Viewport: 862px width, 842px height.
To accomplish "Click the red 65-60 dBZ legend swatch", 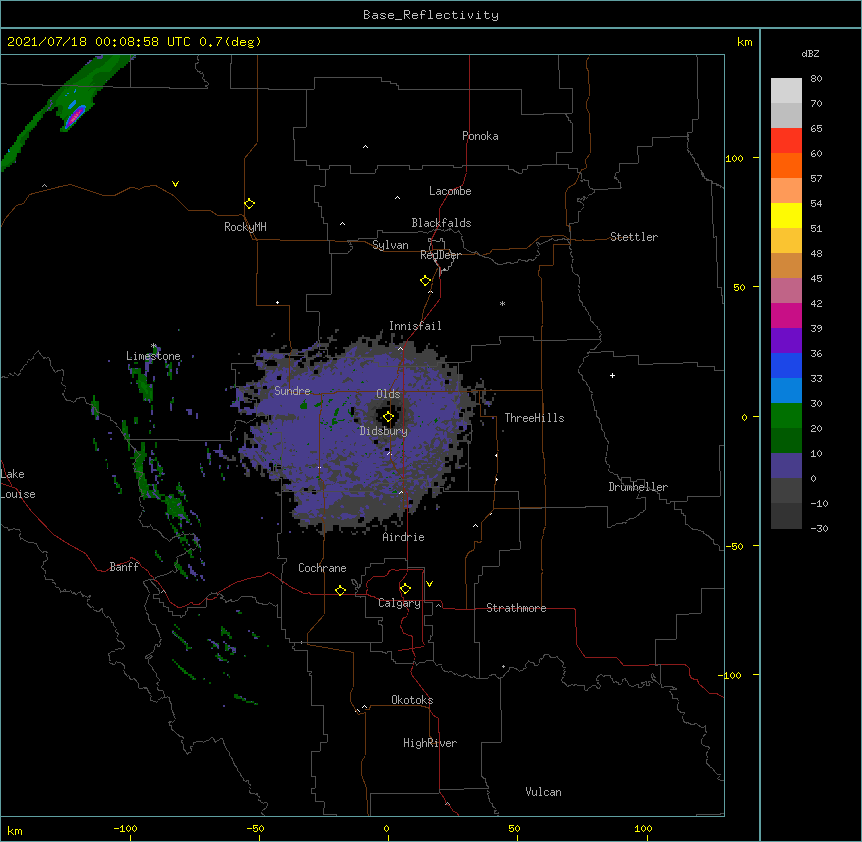I will click(786, 141).
